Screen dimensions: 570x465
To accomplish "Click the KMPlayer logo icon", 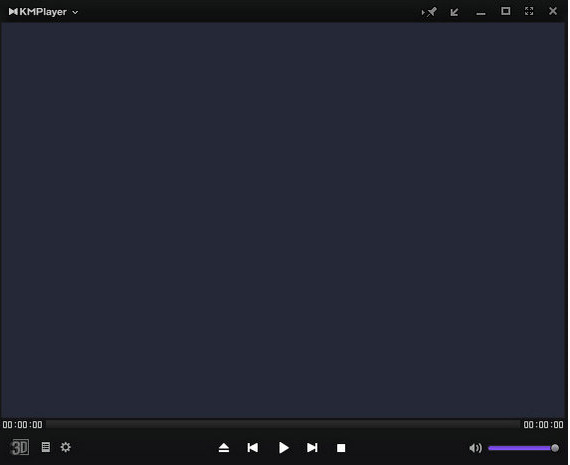I will click(13, 12).
